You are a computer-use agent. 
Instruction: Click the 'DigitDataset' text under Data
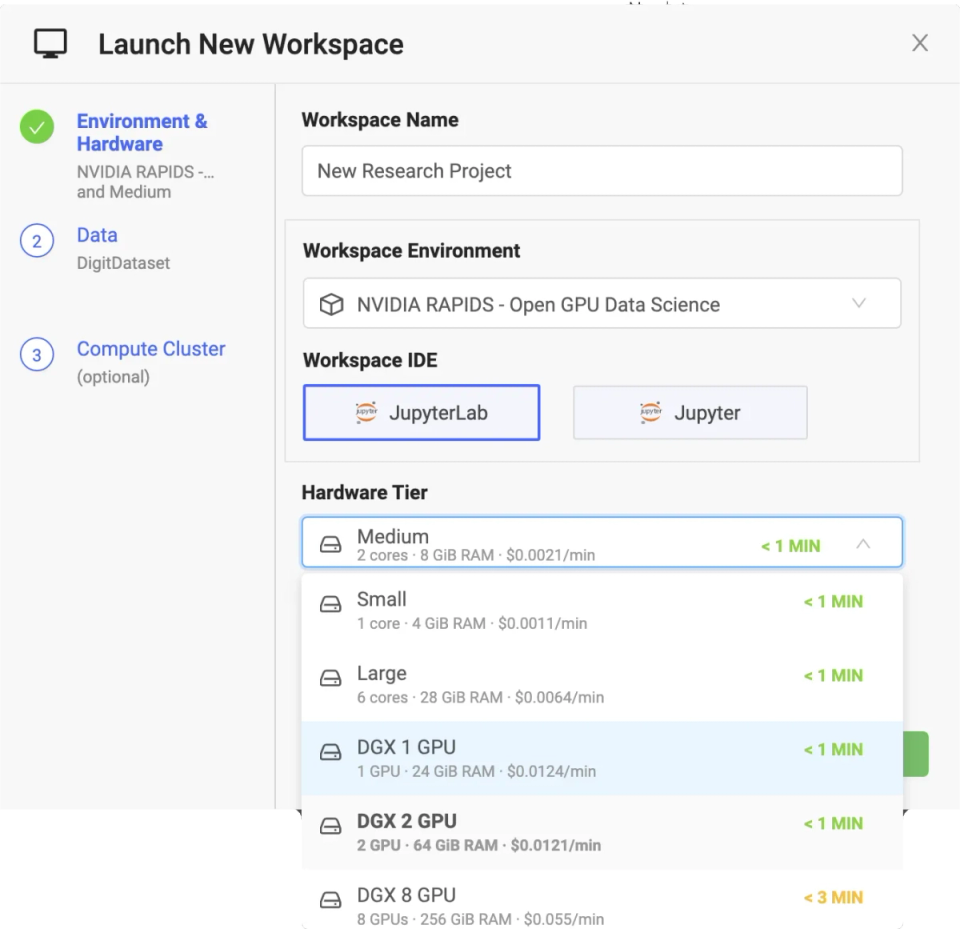[123, 263]
